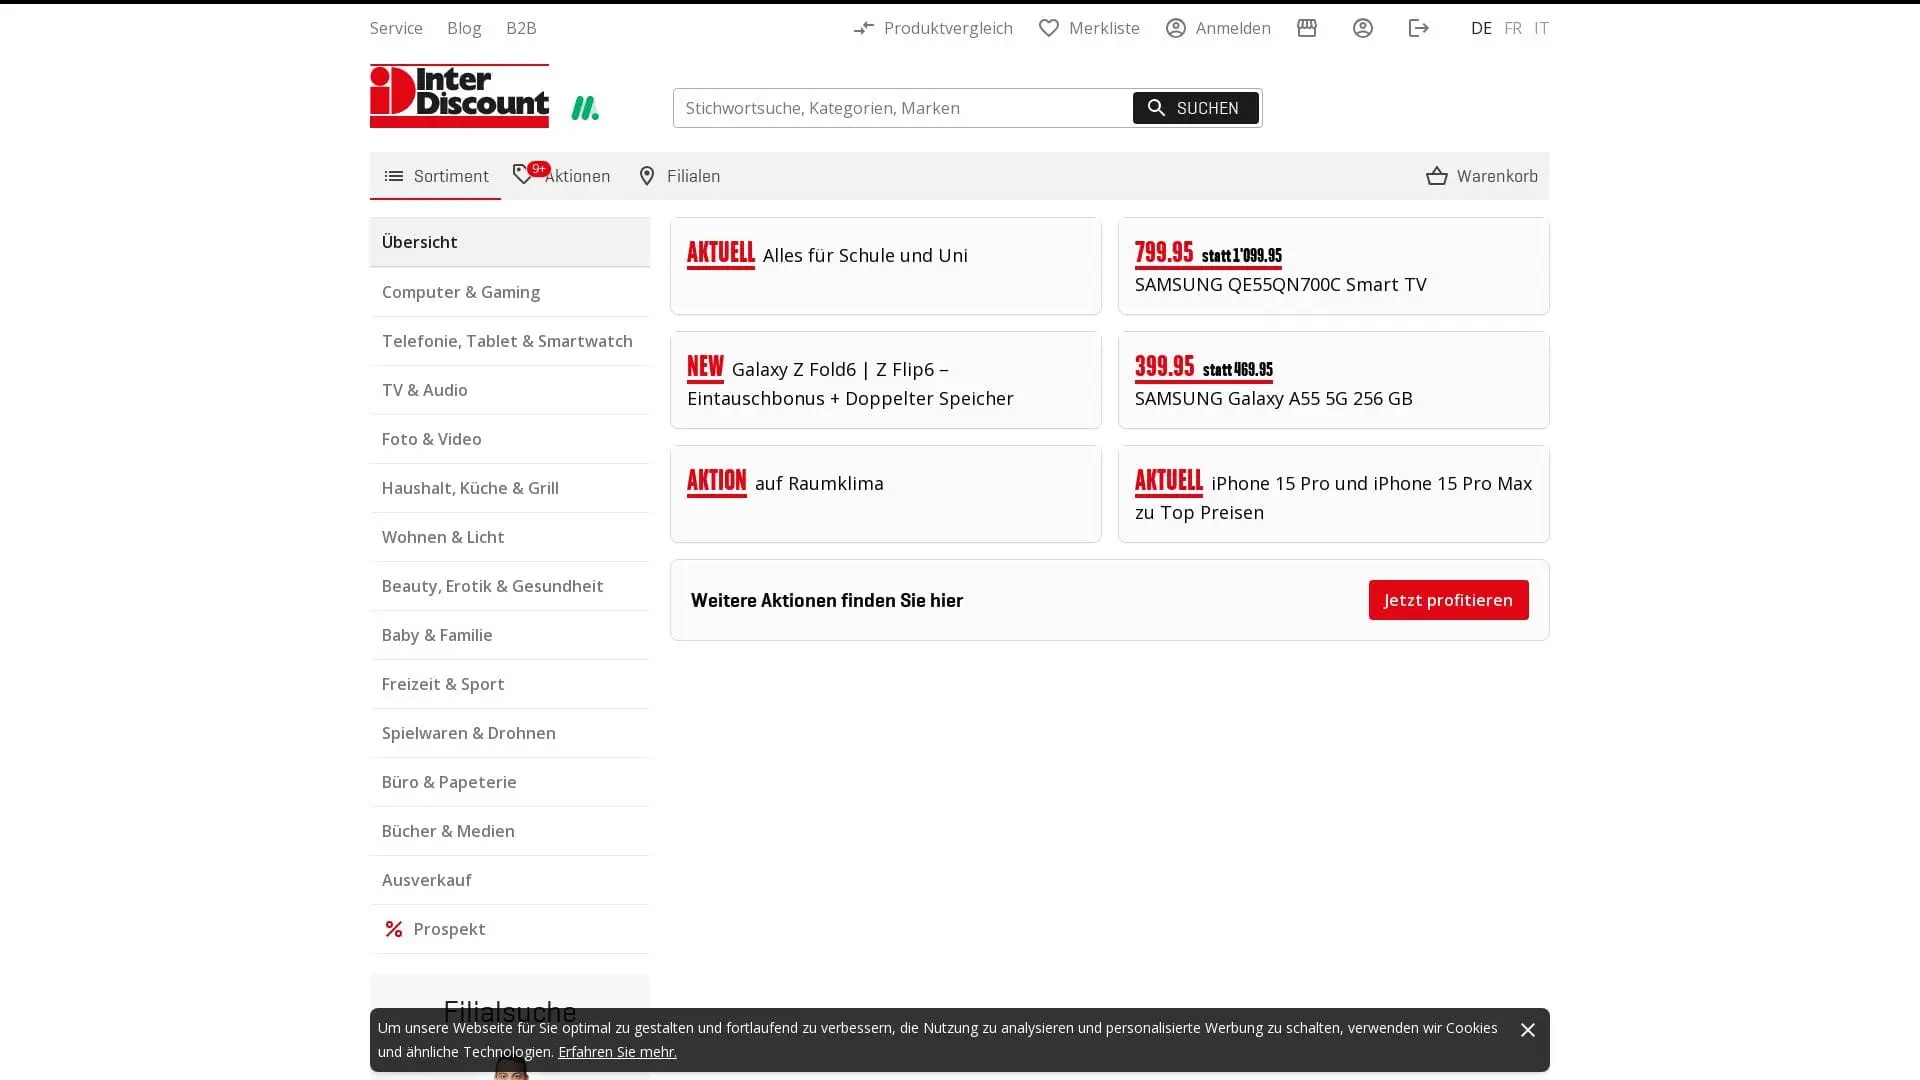Click the Interdiscount logo
The image size is (1920, 1080).
tap(459, 96)
